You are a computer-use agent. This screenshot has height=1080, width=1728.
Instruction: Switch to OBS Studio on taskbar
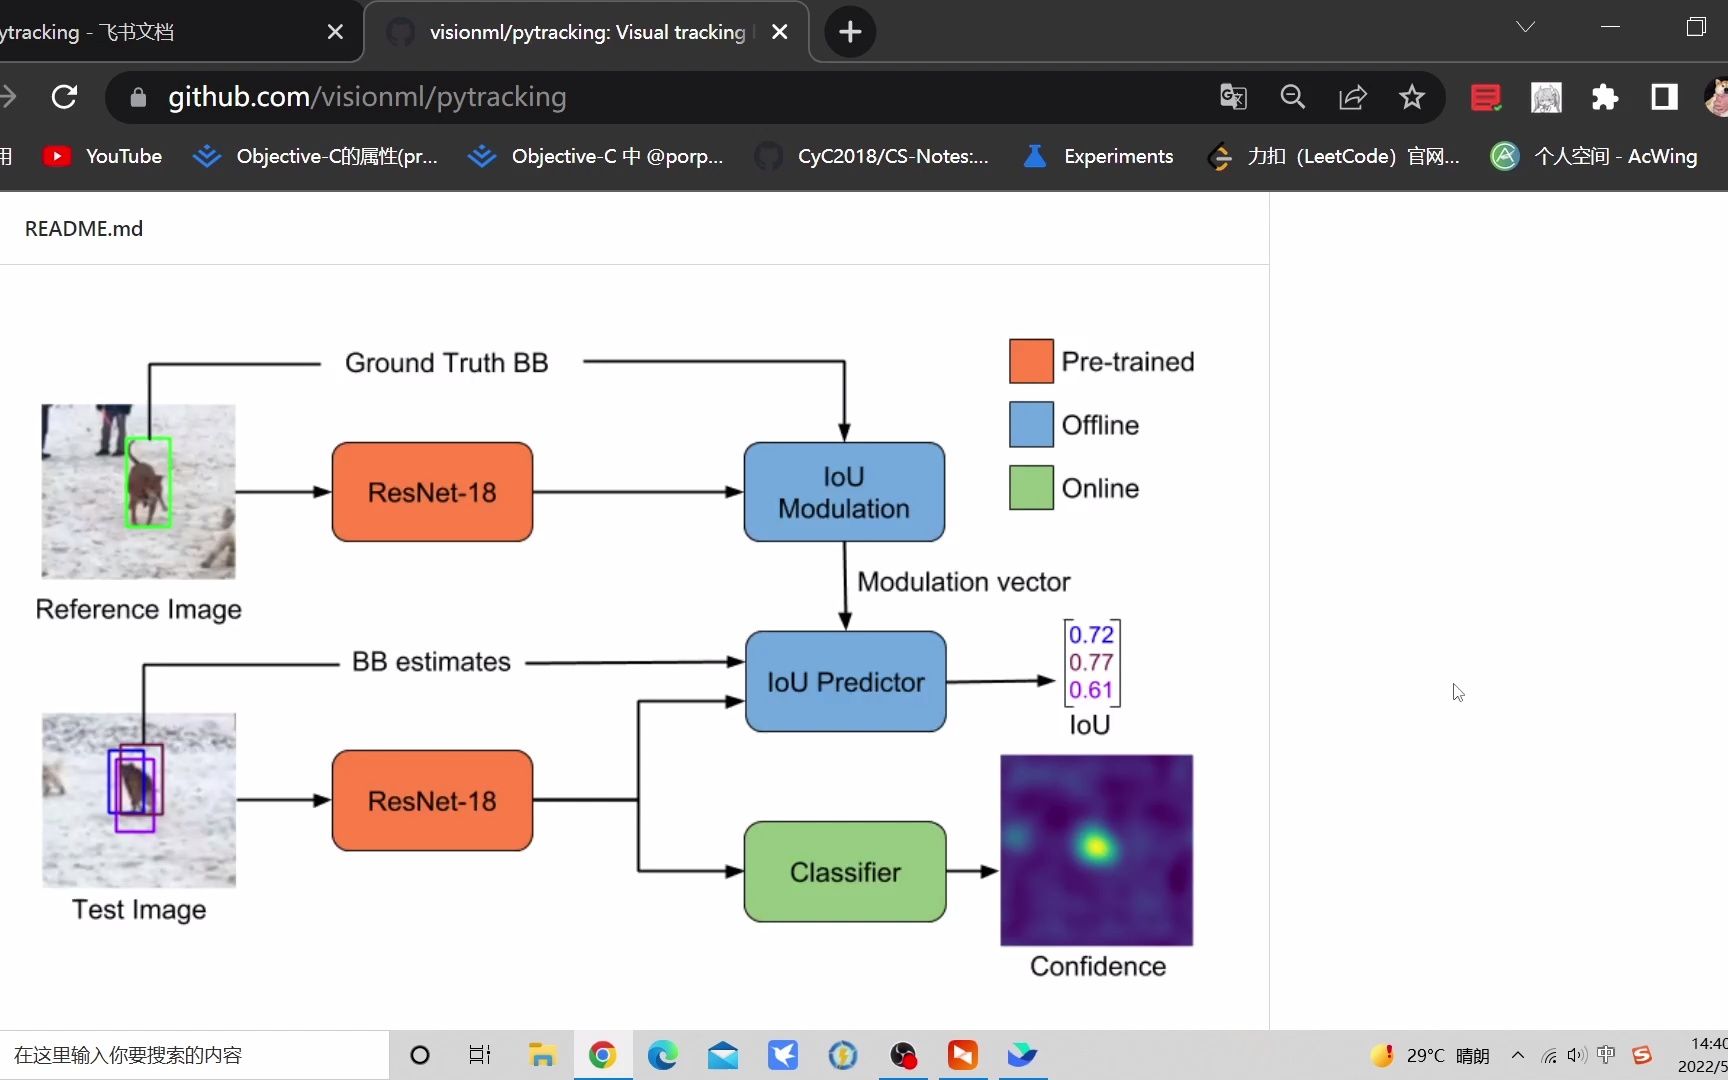point(903,1055)
